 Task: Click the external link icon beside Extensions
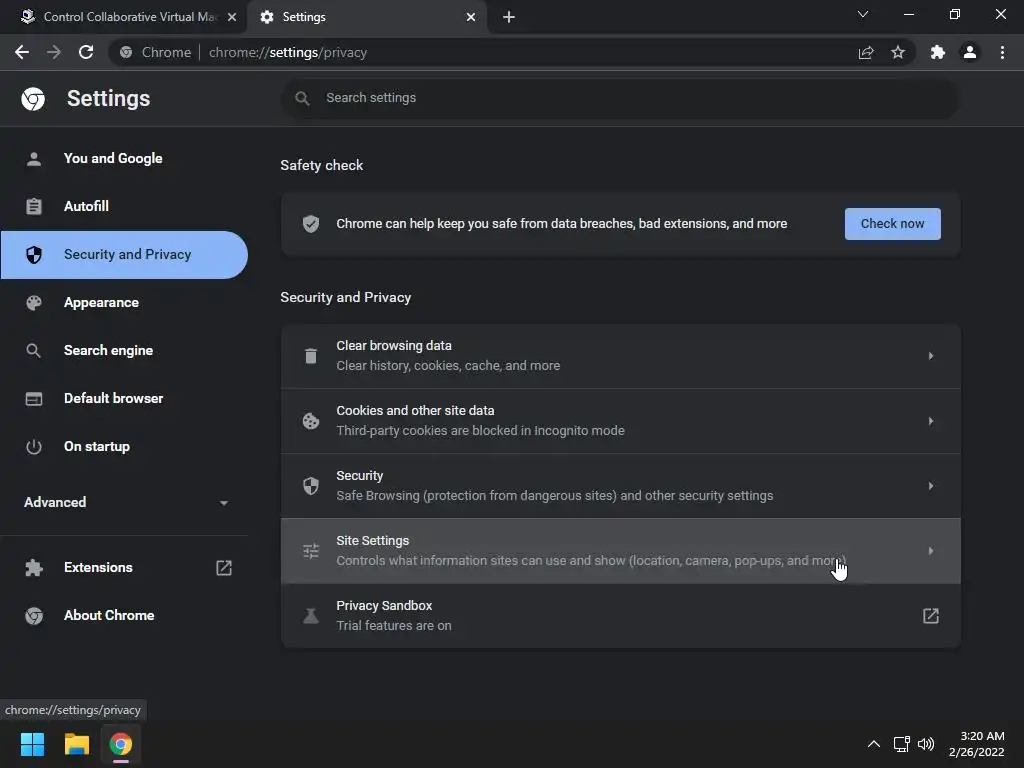[x=224, y=568]
